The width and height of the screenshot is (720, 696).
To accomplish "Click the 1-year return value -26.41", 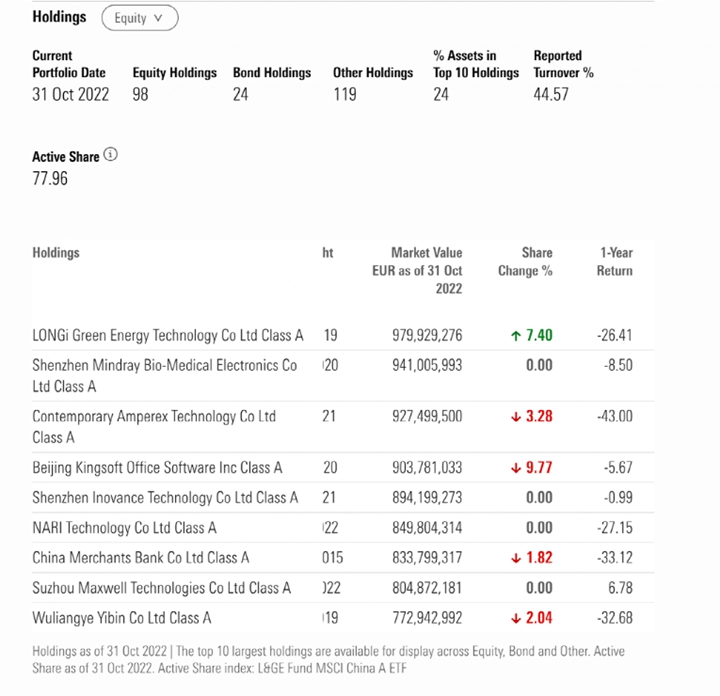I will [x=615, y=335].
